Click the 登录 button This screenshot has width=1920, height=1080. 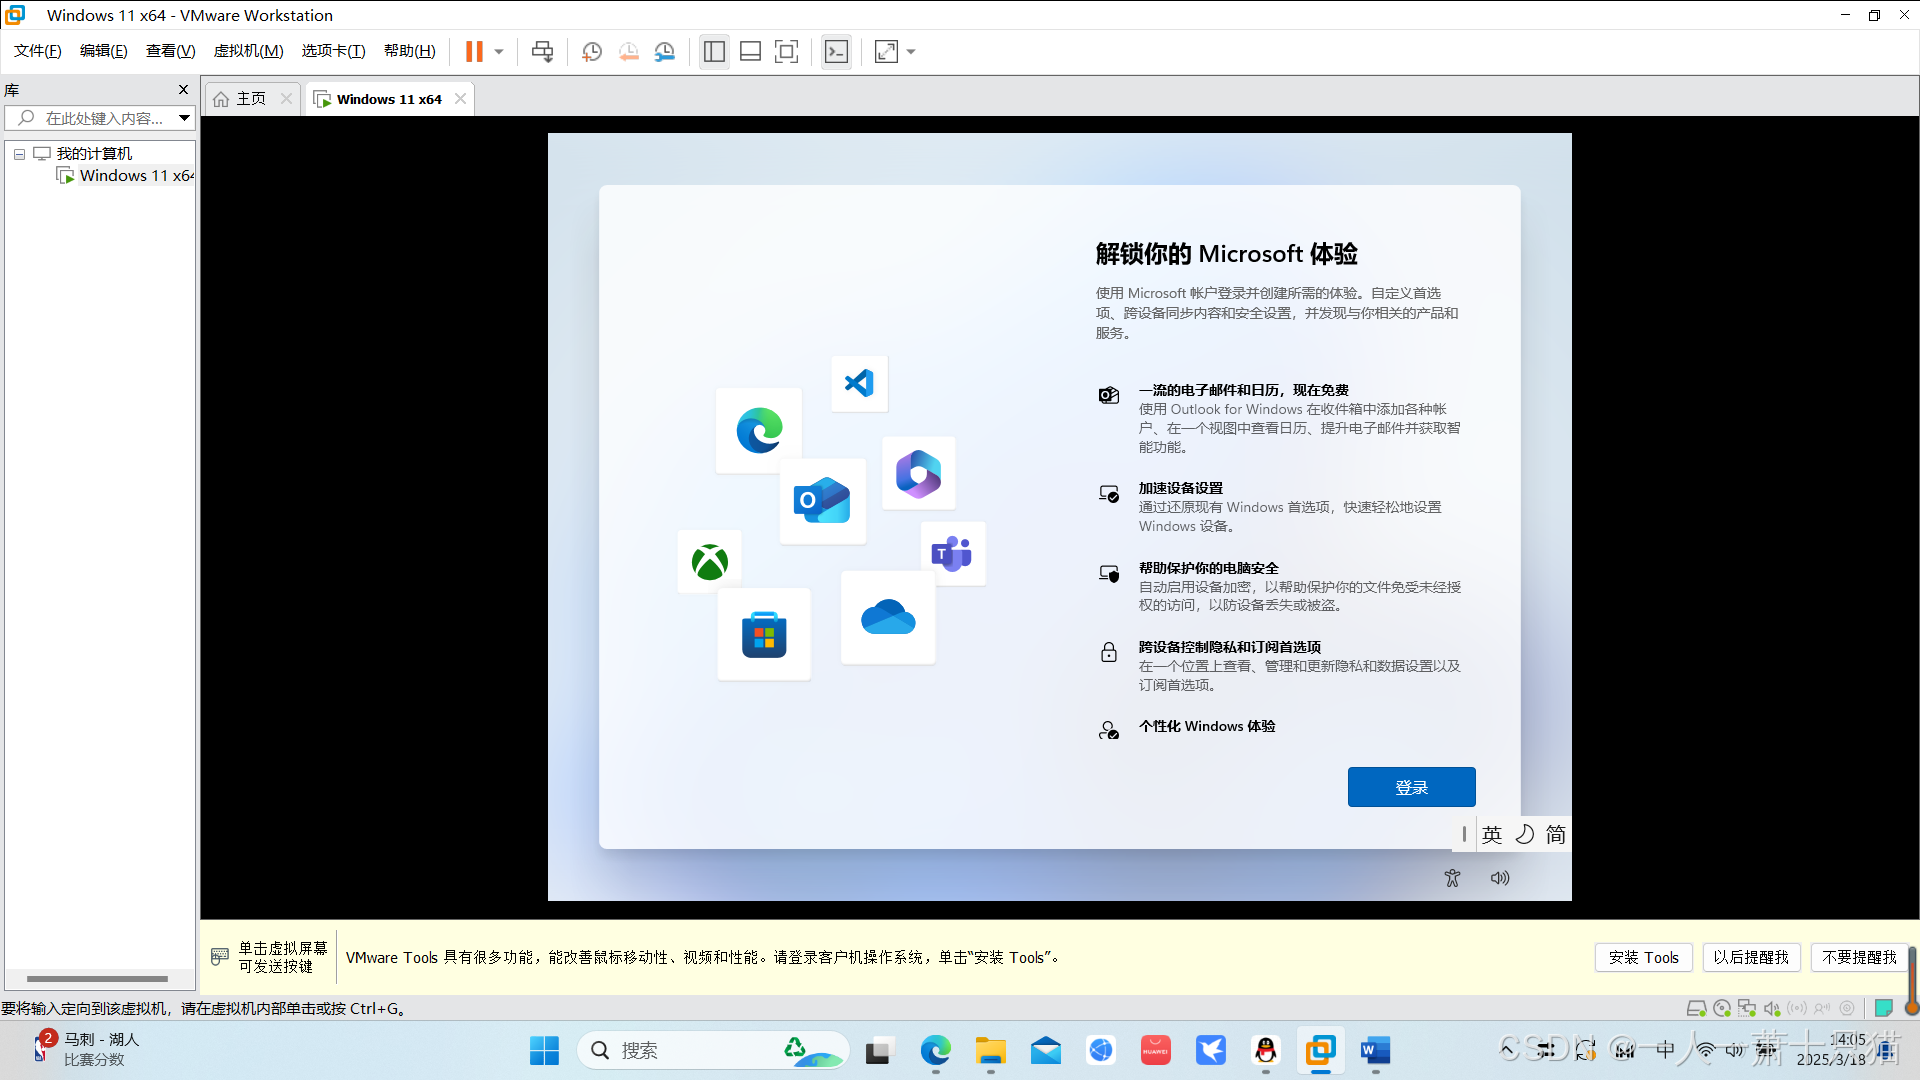[1411, 787]
